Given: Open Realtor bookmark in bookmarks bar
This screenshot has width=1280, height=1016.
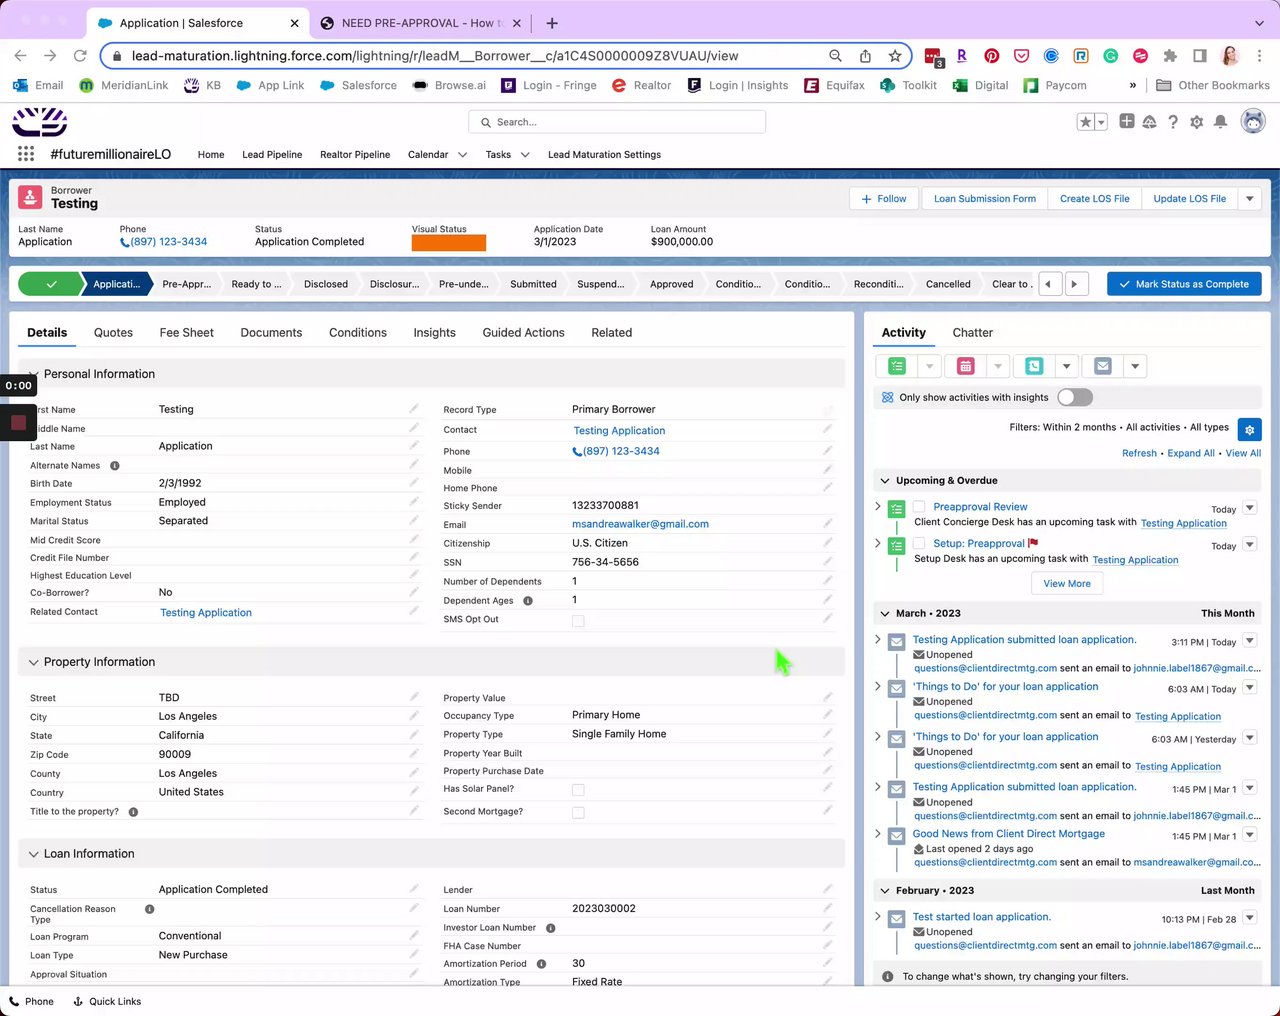Looking at the screenshot, I should pyautogui.click(x=641, y=85).
